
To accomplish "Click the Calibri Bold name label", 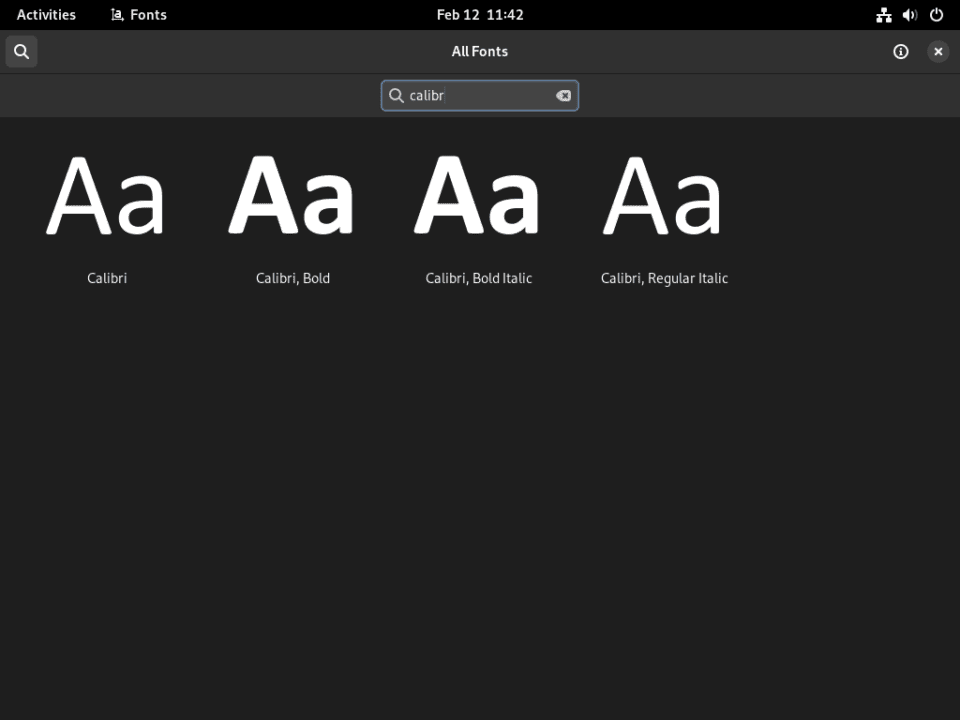I will tap(292, 278).
